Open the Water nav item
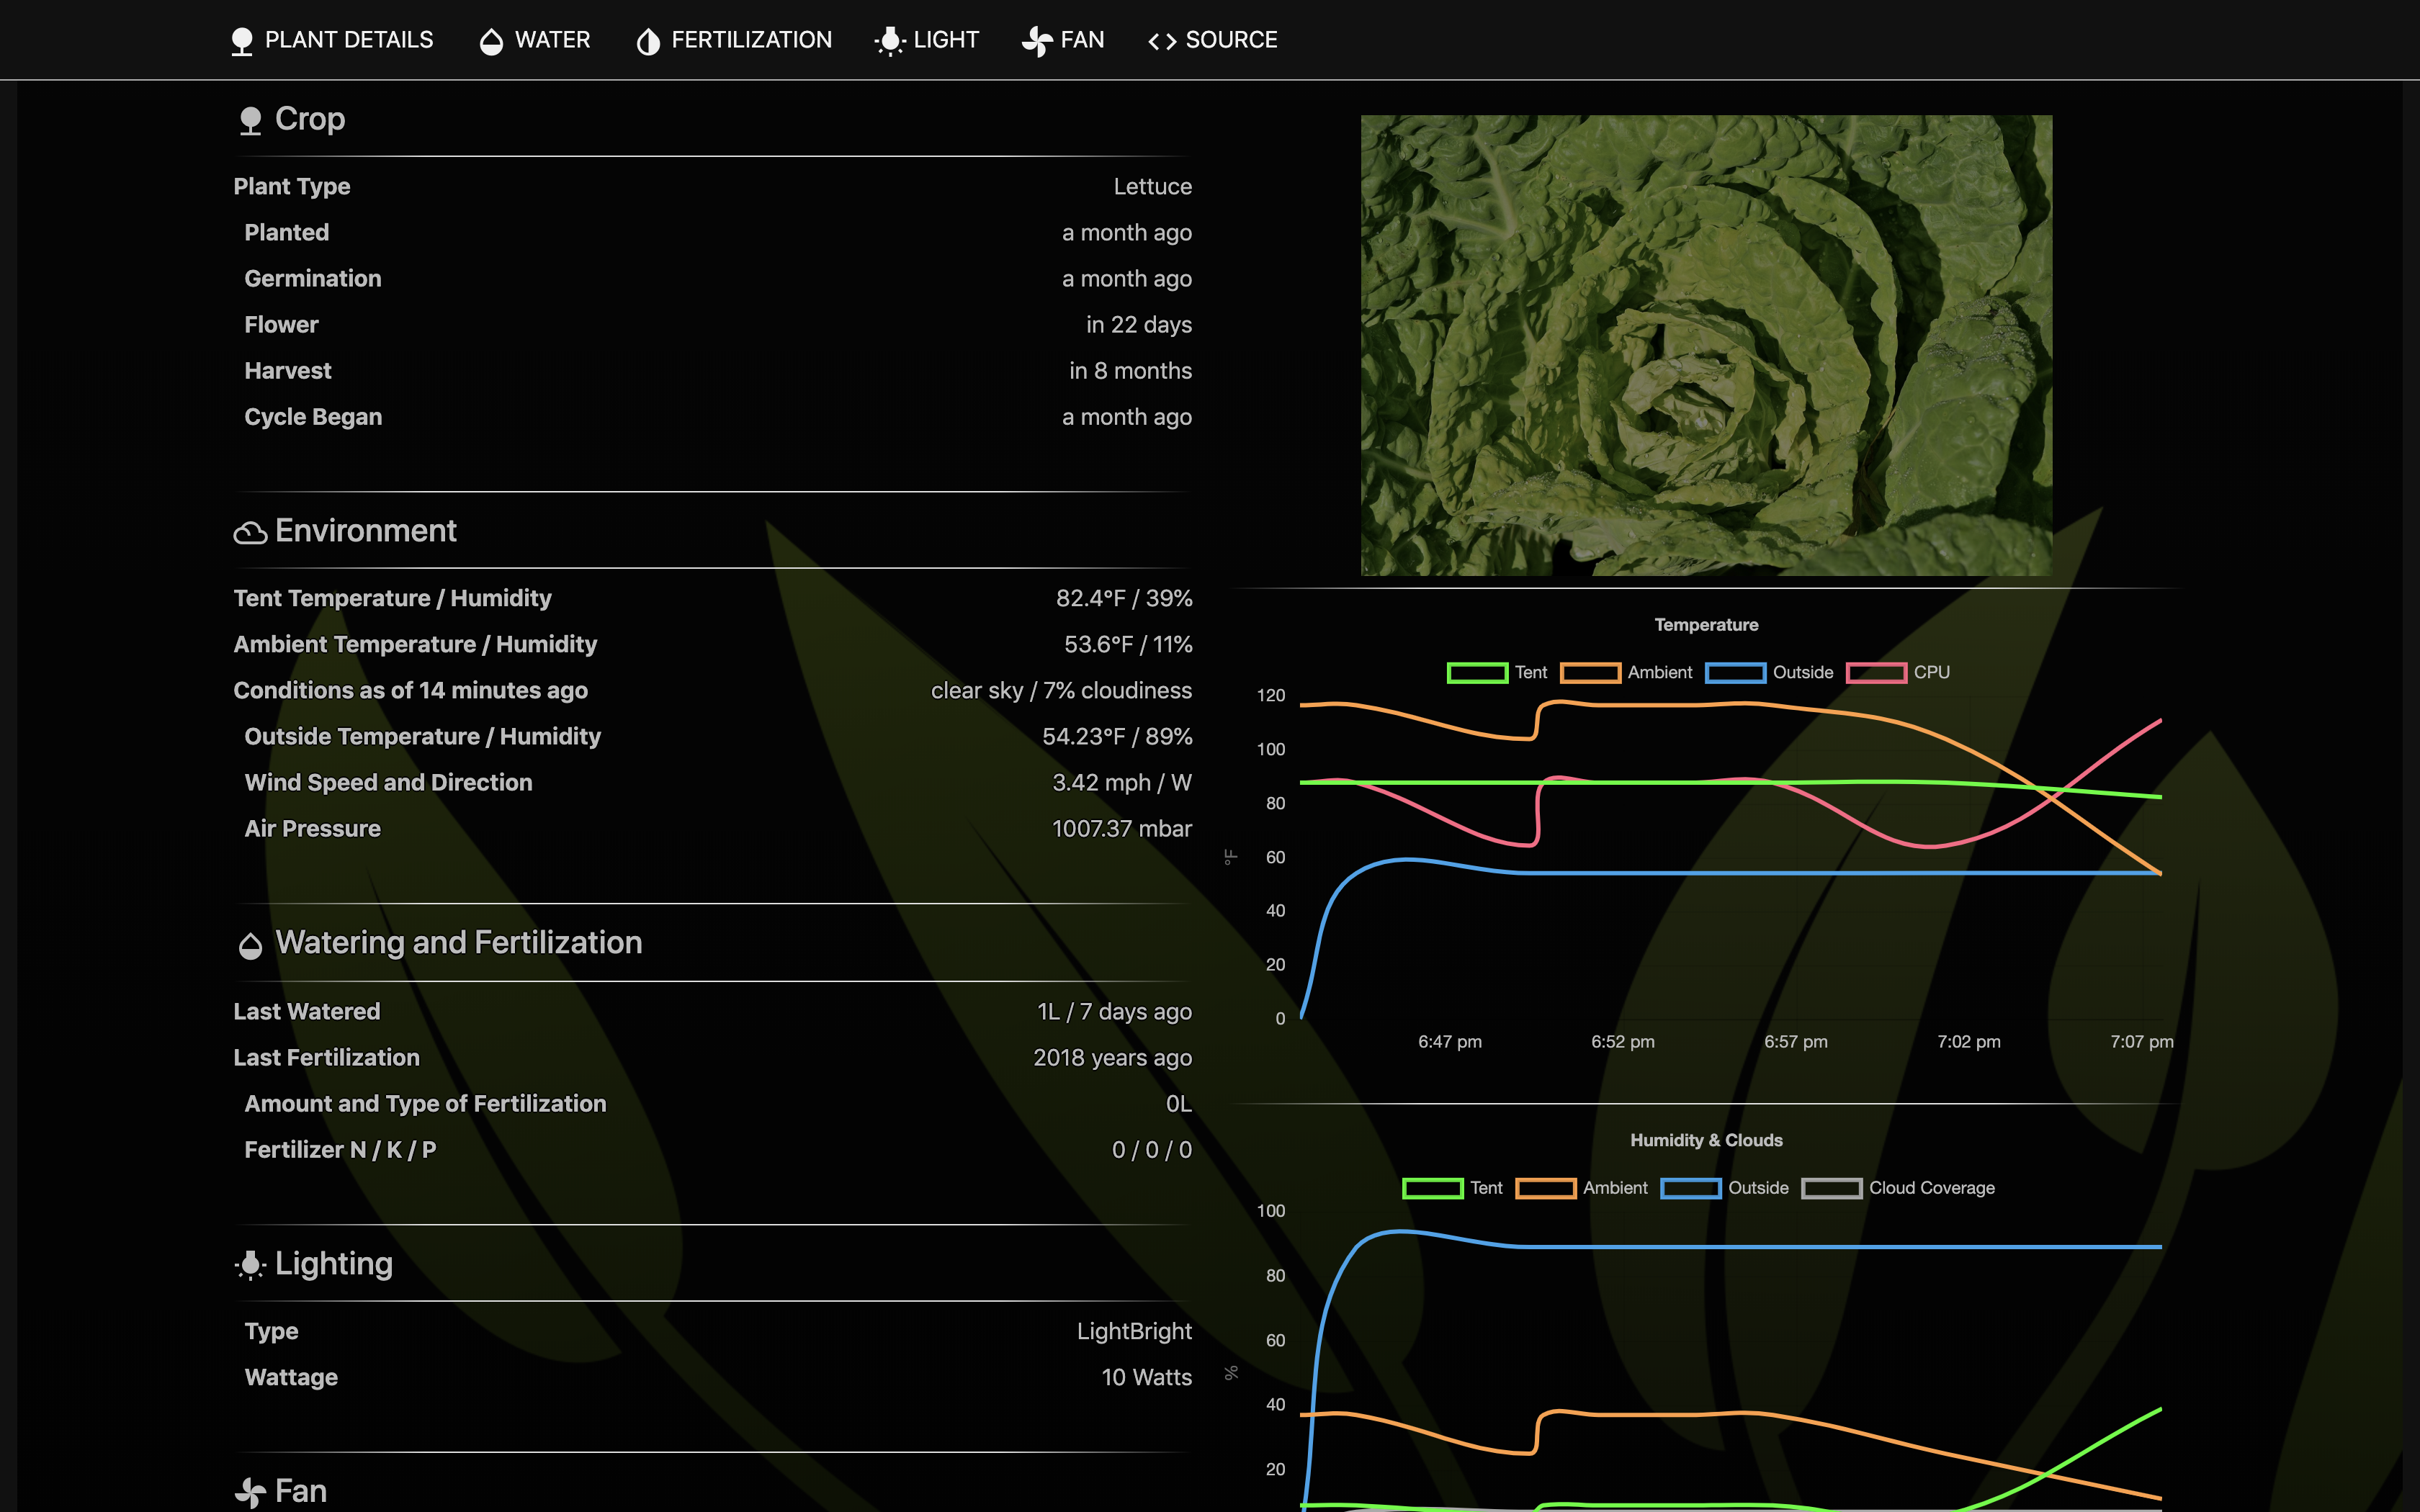This screenshot has width=2420, height=1512. point(535,40)
